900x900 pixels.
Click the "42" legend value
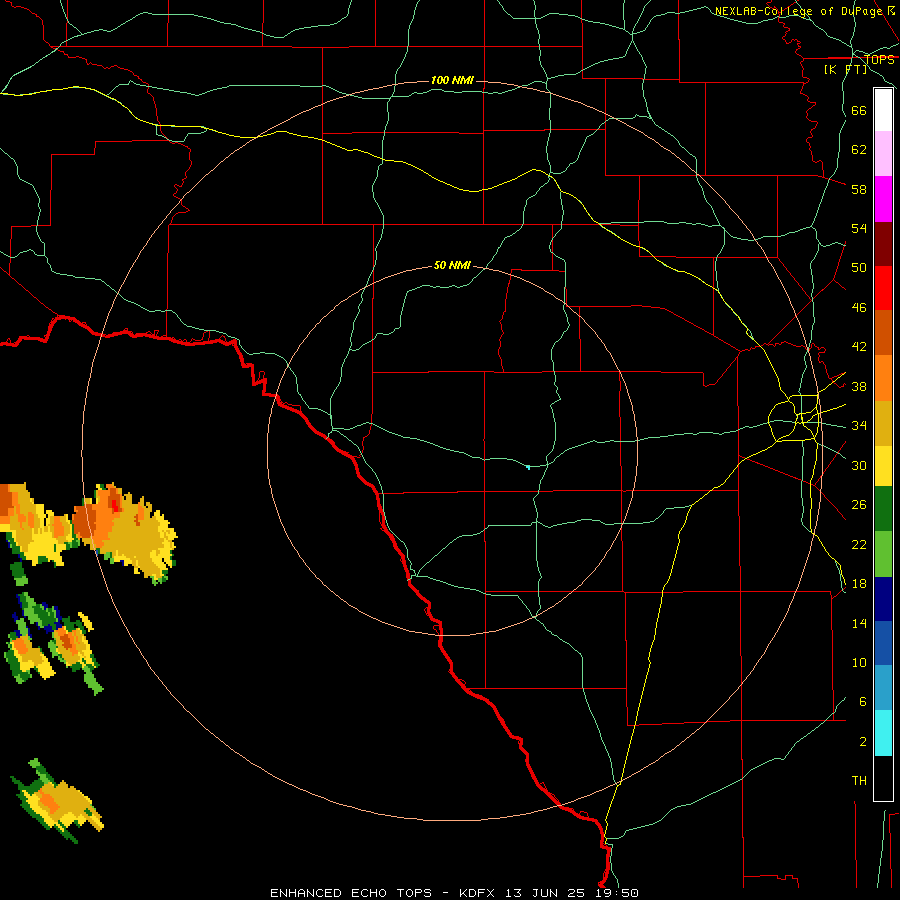859,347
